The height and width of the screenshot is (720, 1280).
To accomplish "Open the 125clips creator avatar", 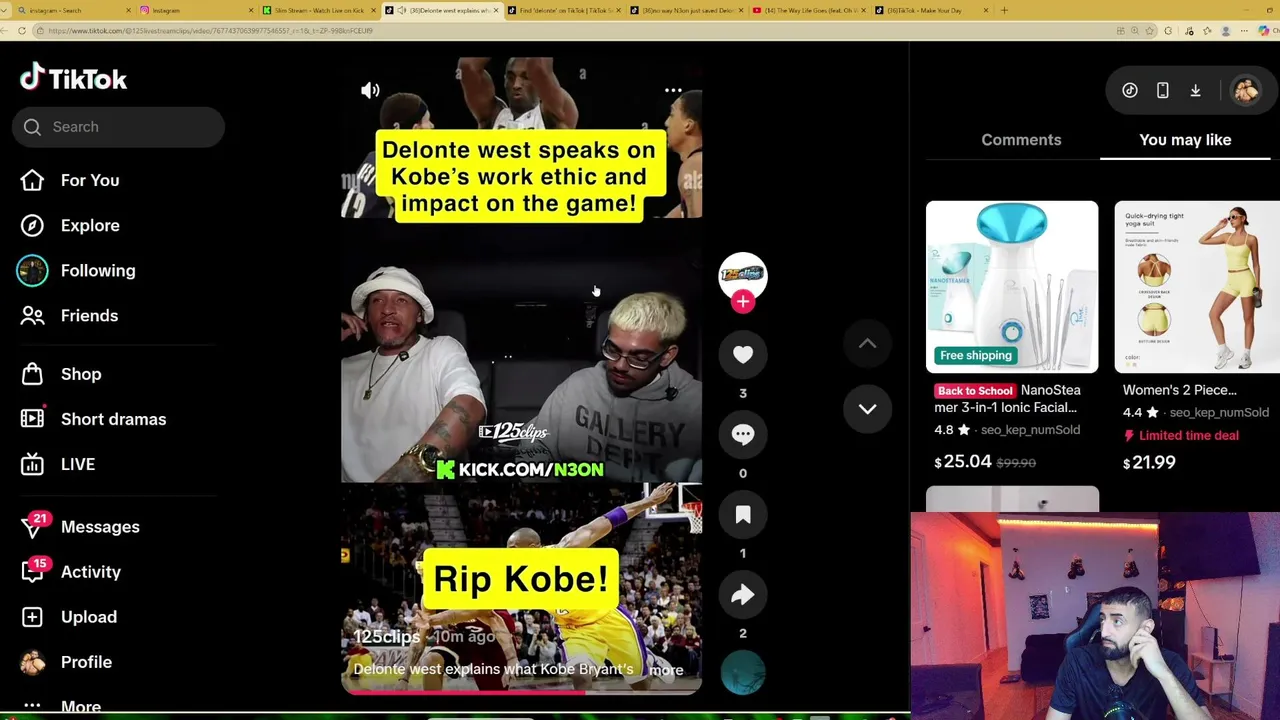I will (743, 275).
